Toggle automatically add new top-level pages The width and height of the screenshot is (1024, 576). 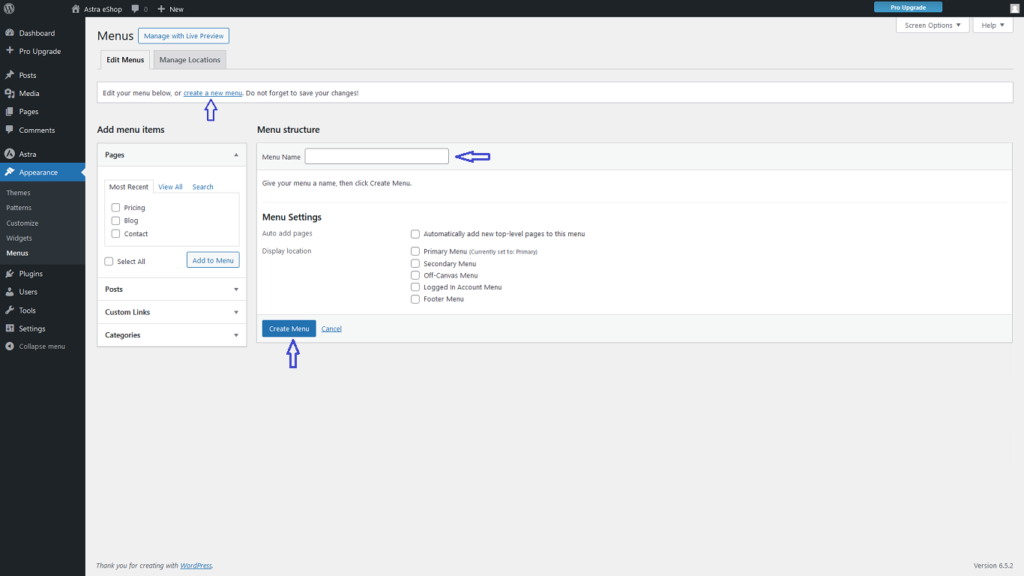(x=415, y=234)
